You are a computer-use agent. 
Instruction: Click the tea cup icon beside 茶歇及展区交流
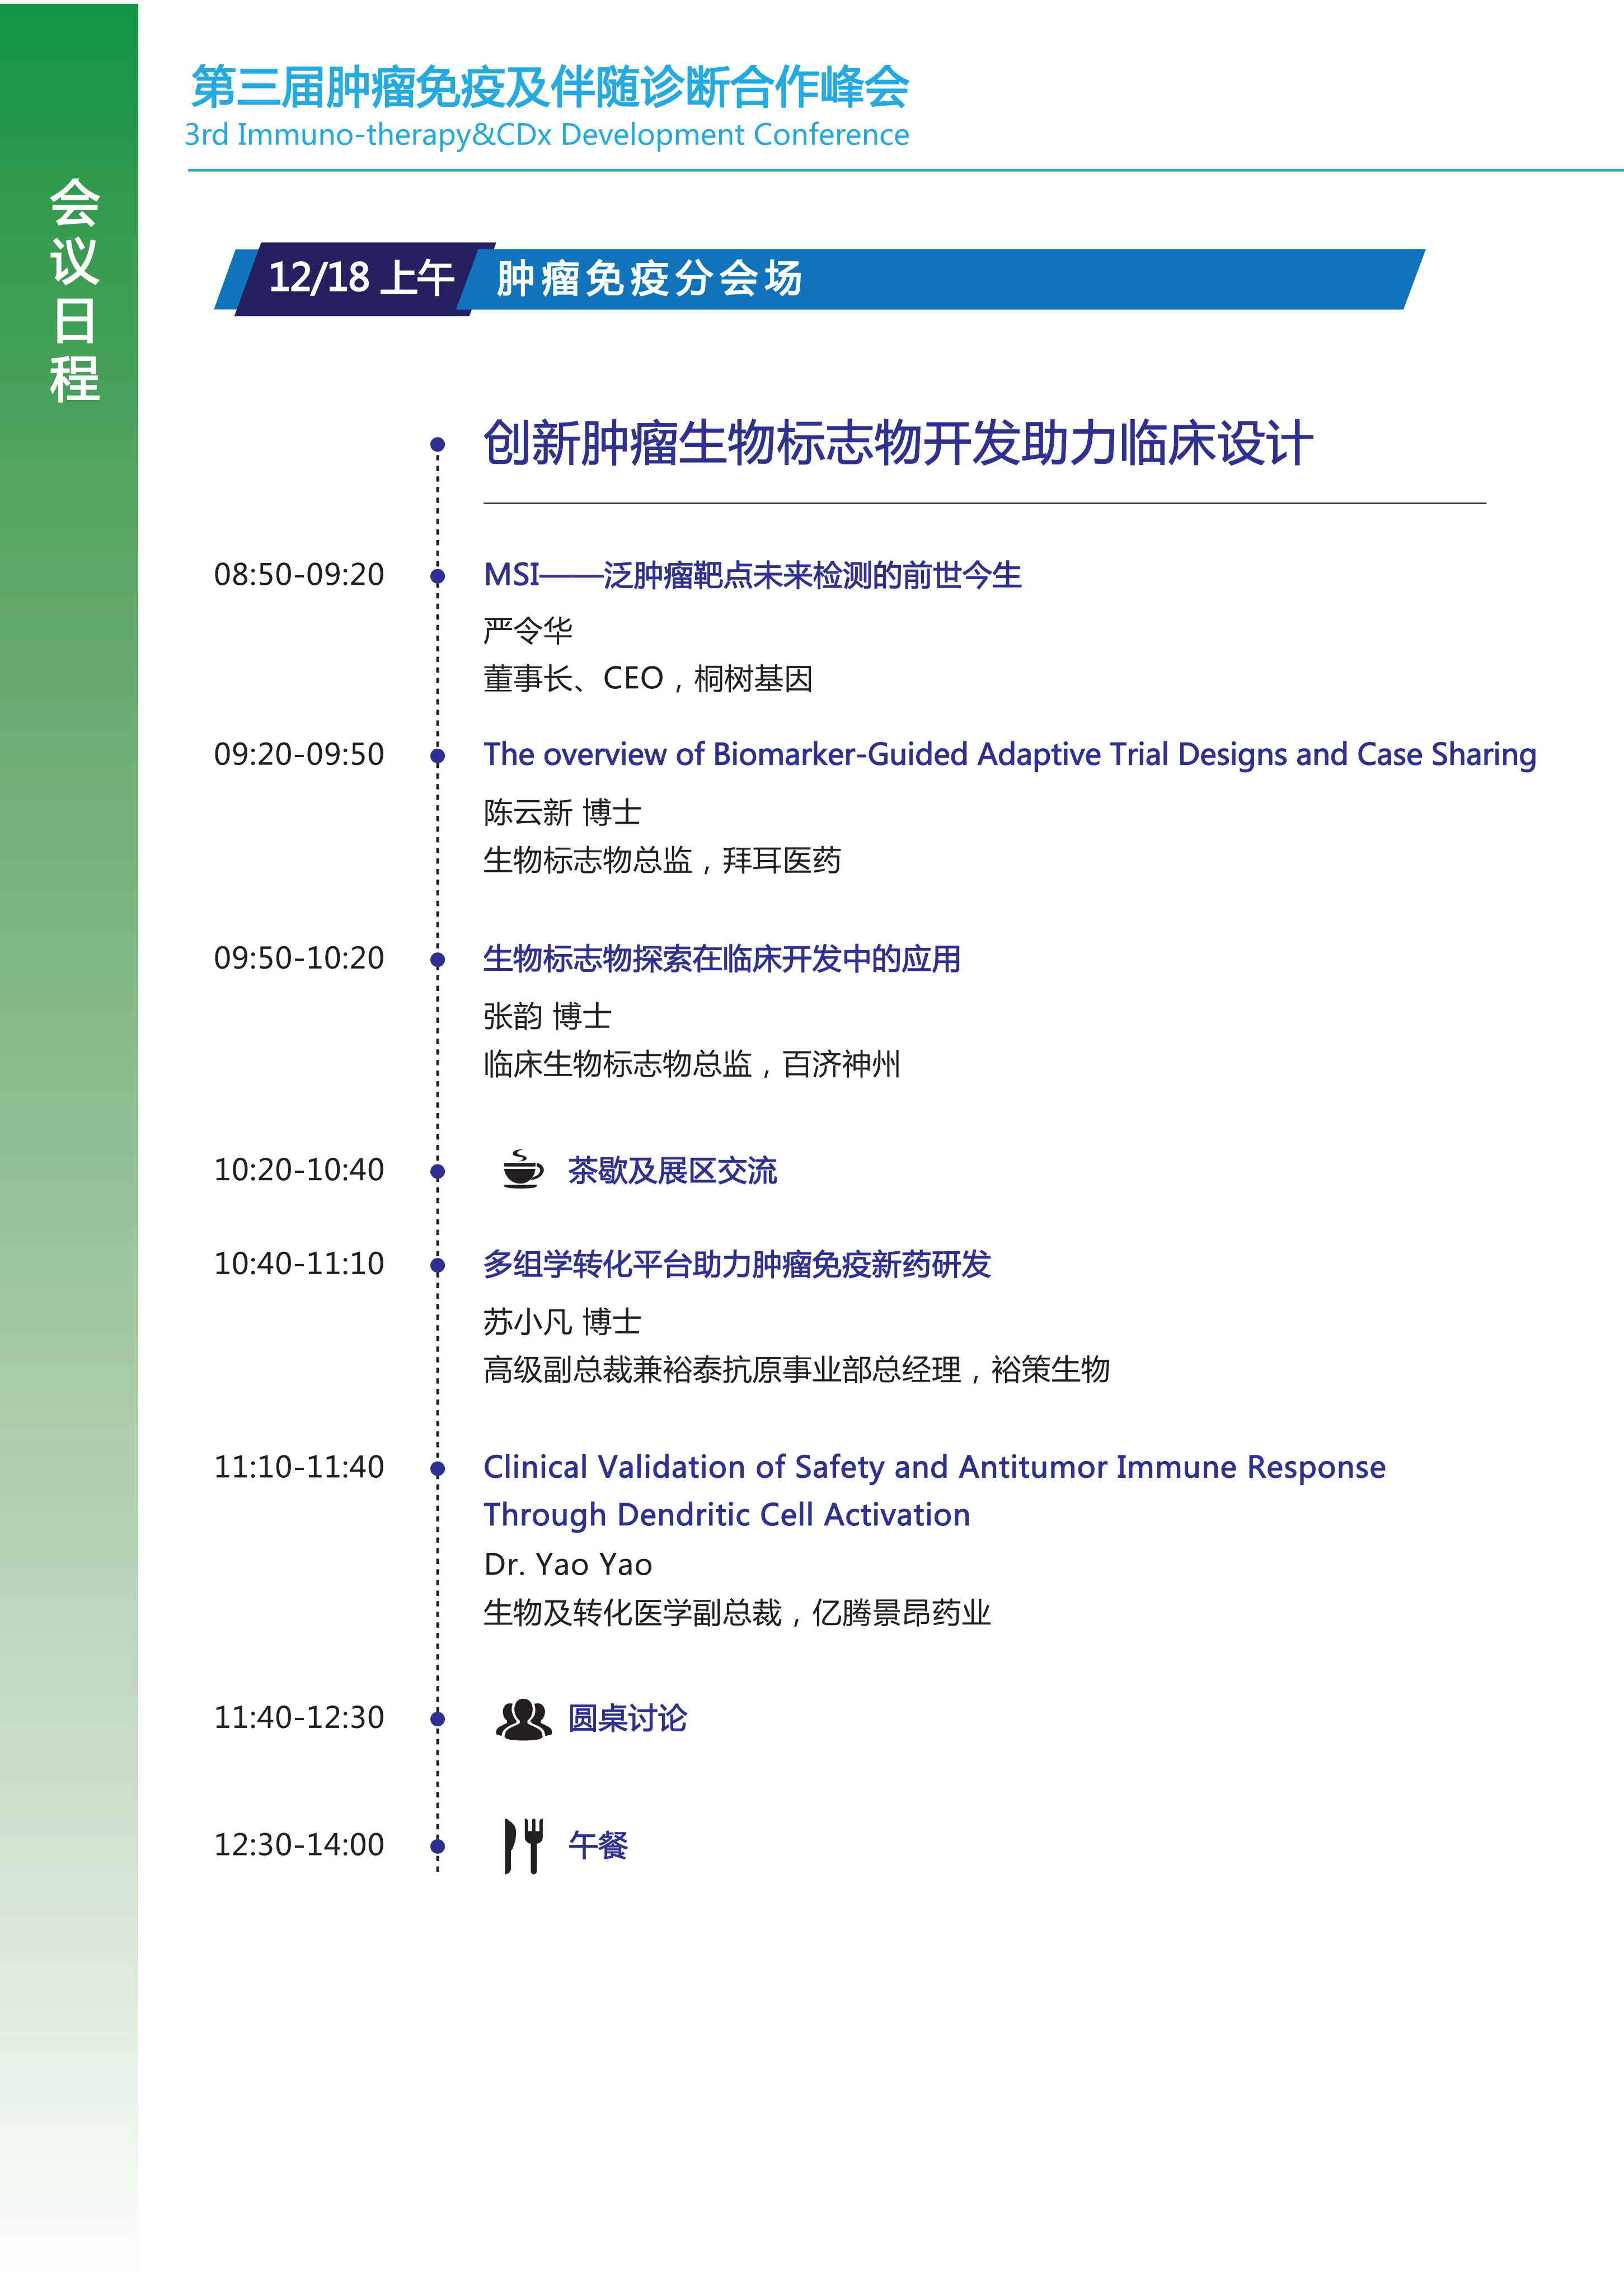point(522,1168)
